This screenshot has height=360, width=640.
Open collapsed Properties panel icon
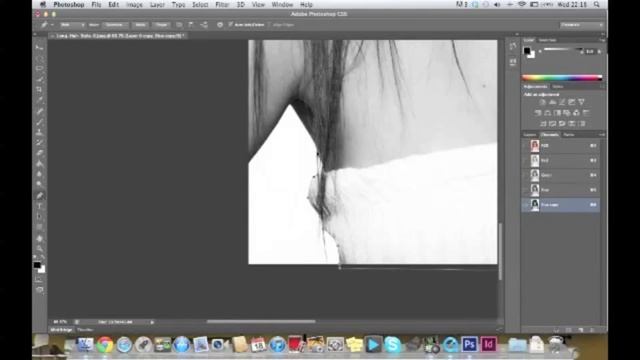513,62
